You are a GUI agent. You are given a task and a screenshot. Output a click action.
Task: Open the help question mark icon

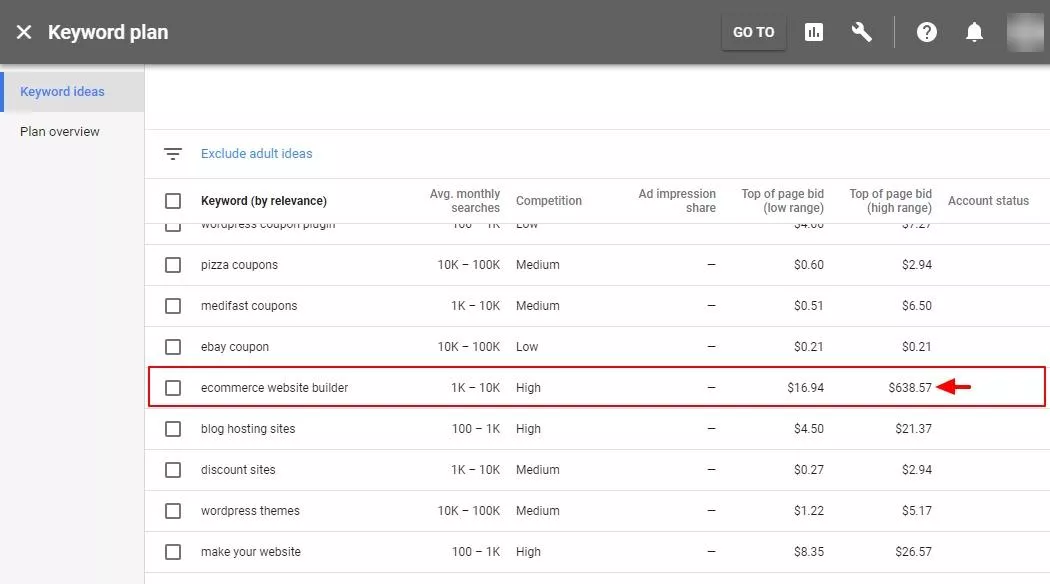coord(927,32)
